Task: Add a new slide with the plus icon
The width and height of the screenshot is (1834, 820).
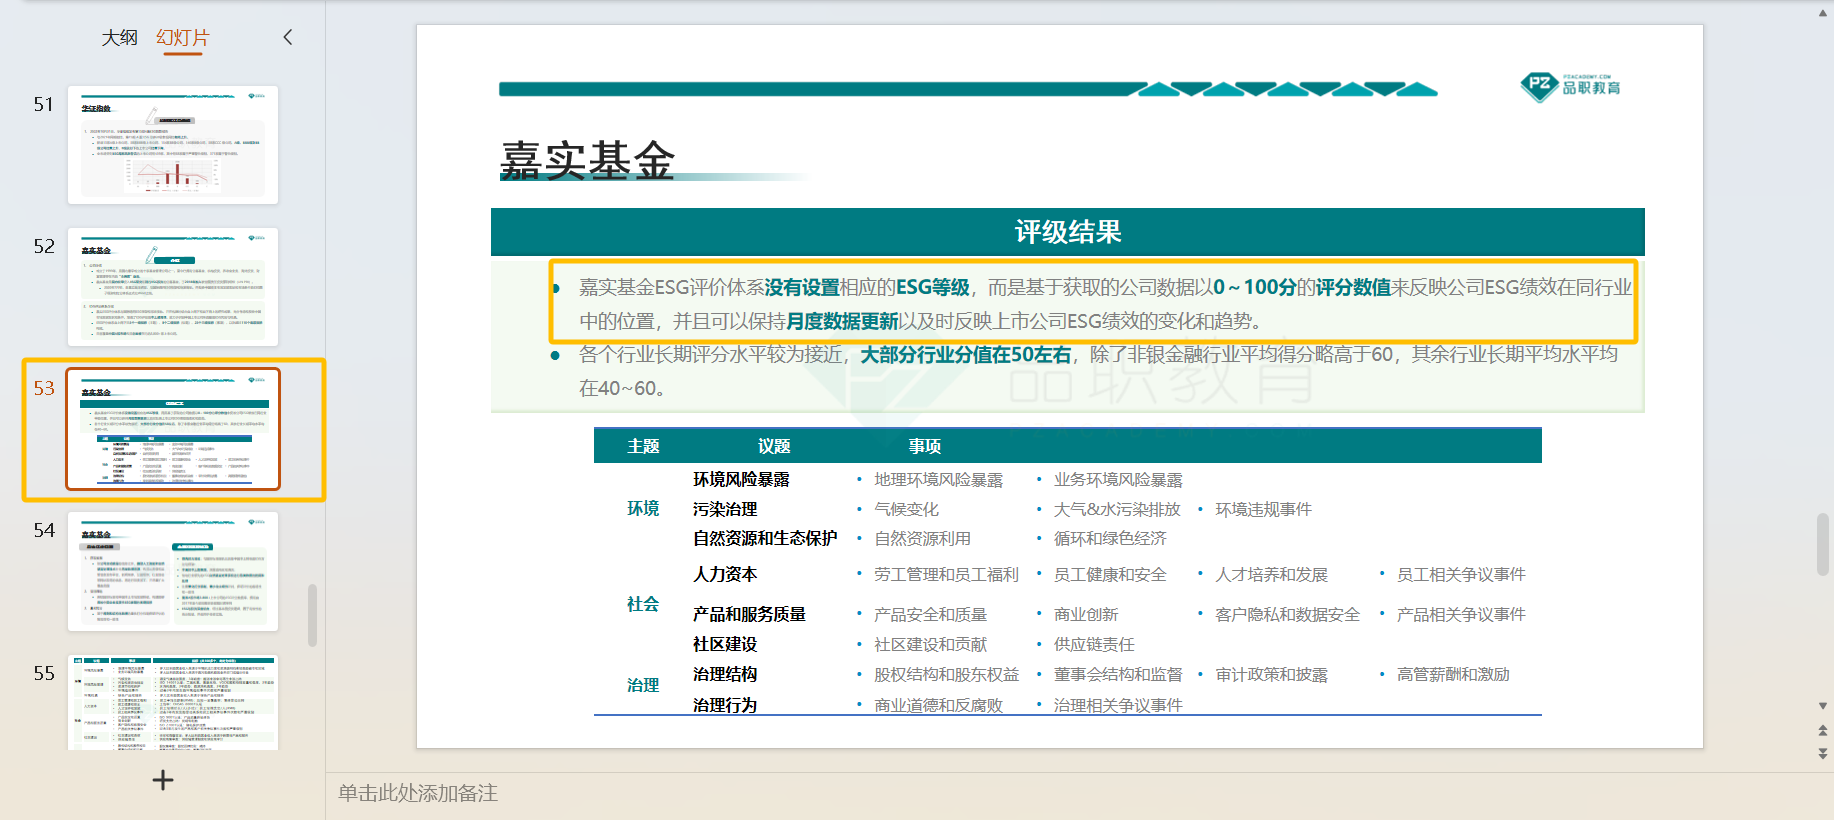Action: click(163, 780)
